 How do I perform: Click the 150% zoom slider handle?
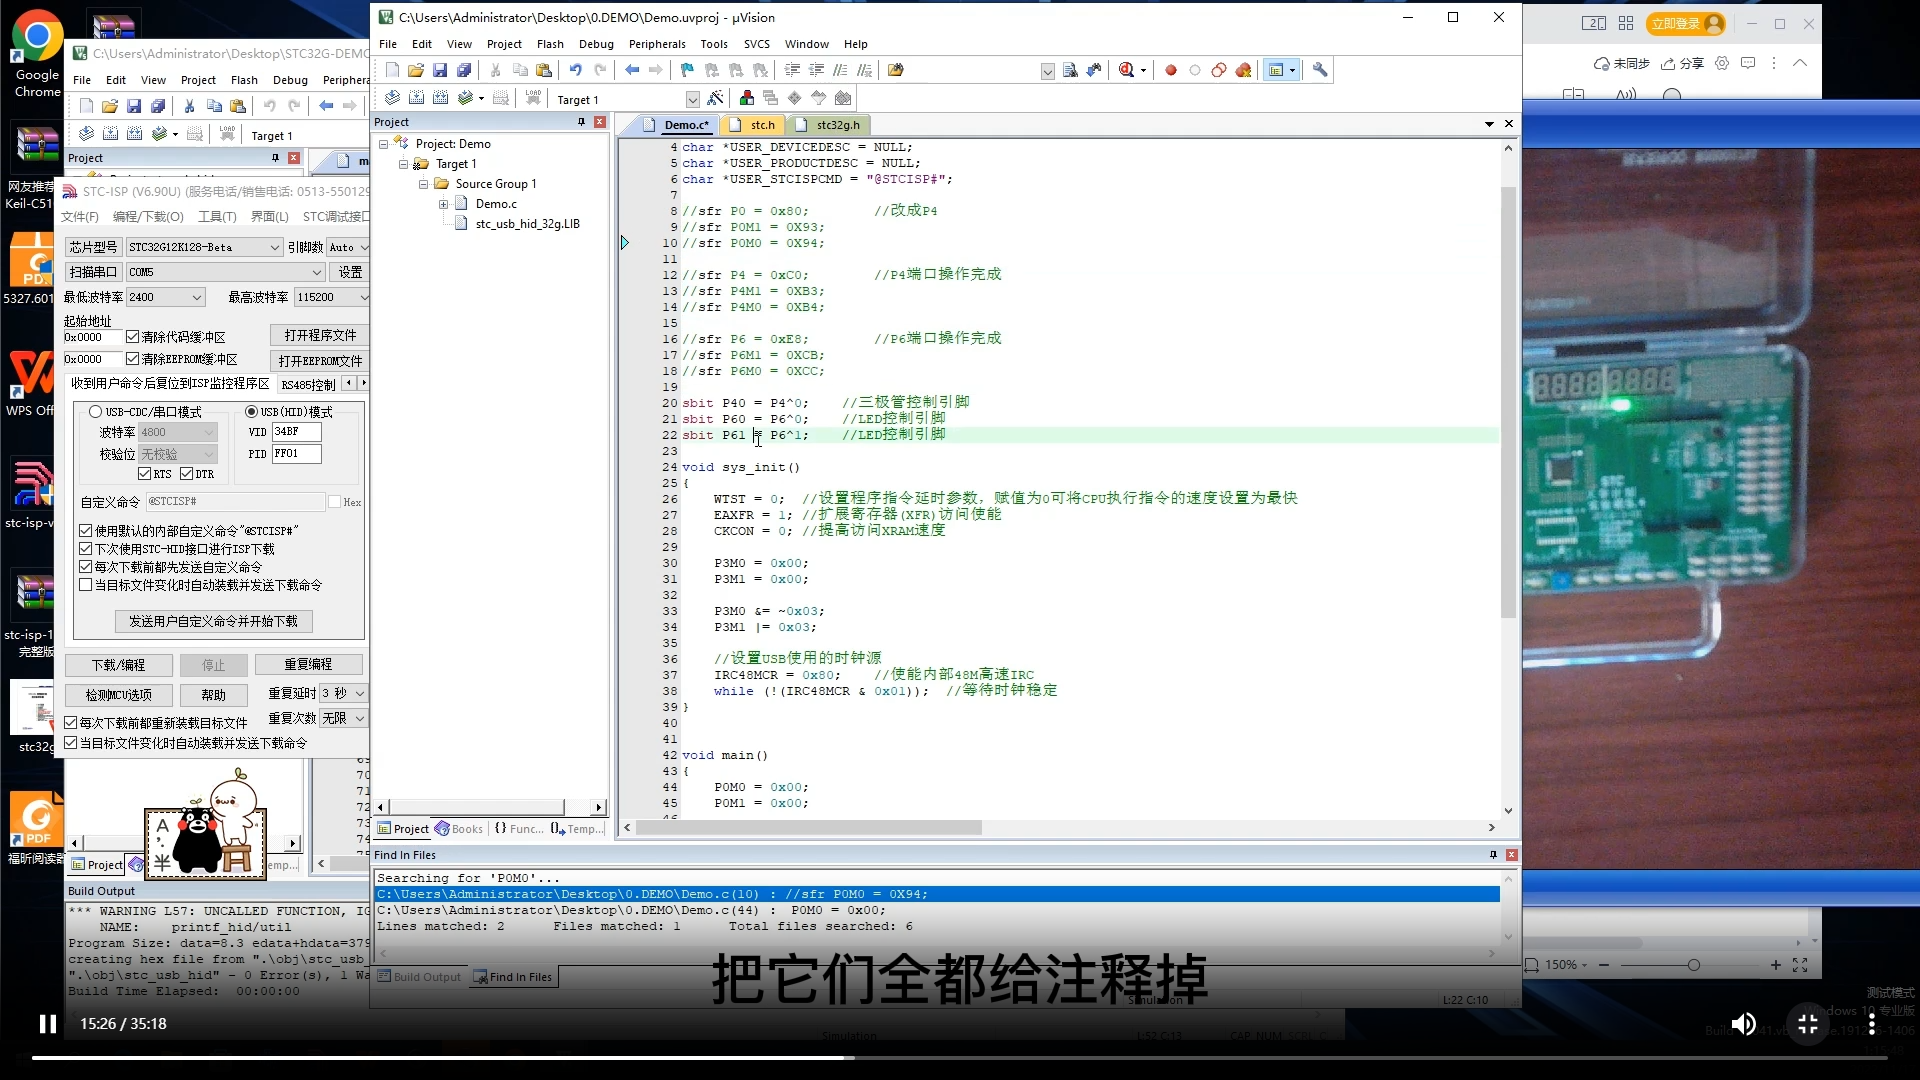[x=1693, y=965]
